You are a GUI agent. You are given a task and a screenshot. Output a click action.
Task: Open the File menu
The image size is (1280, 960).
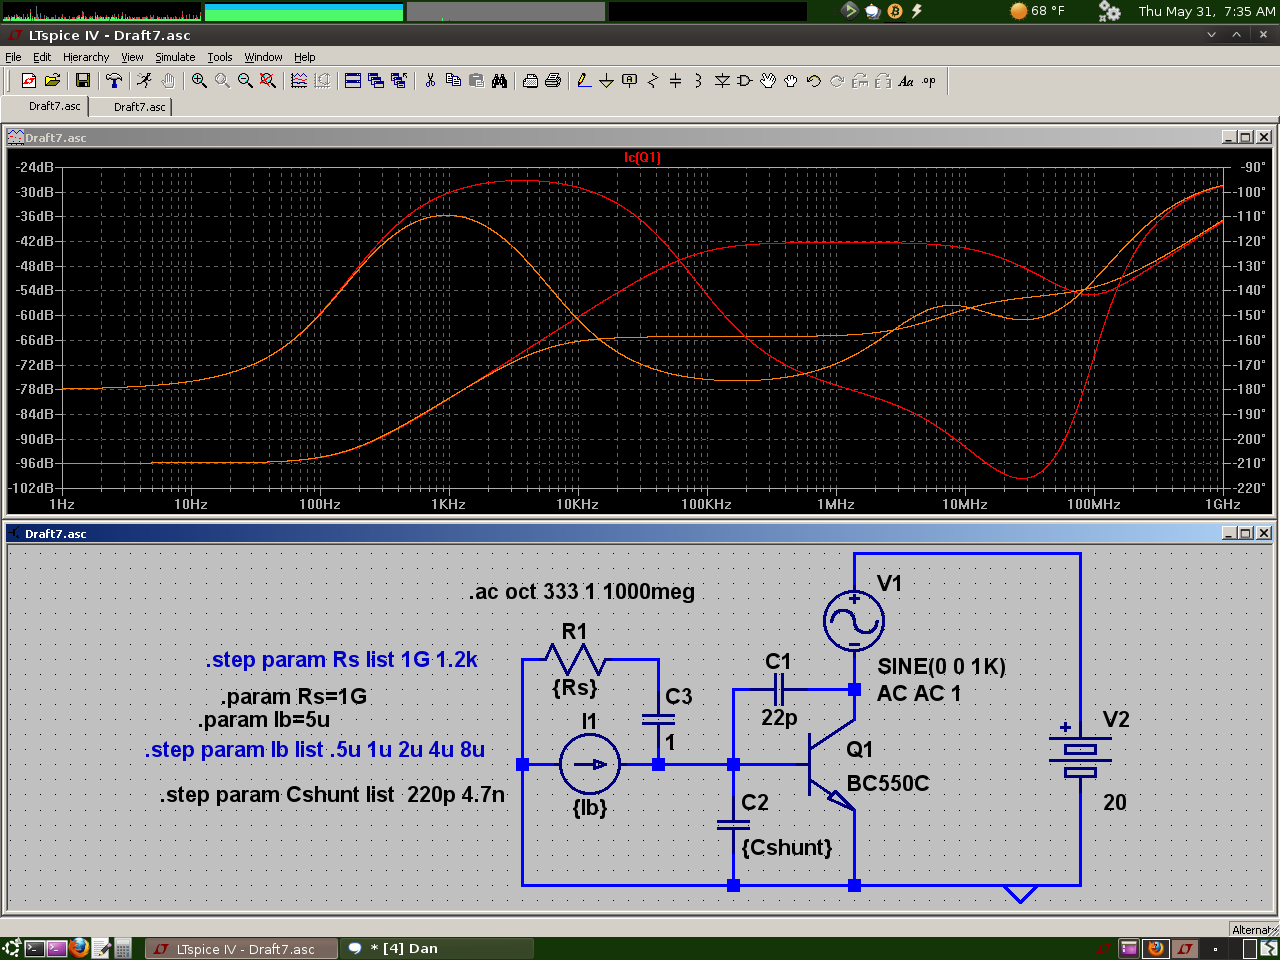click(x=13, y=57)
